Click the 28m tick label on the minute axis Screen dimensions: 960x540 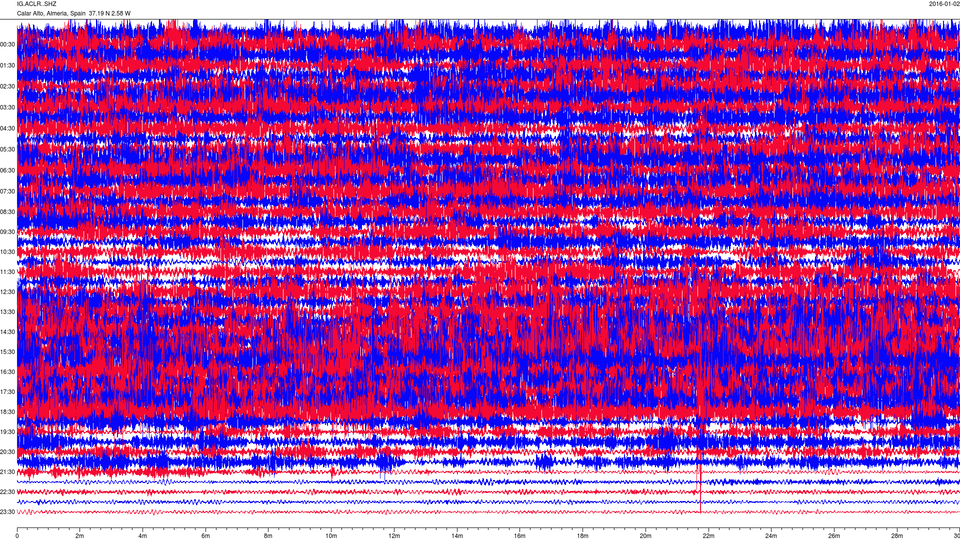click(x=896, y=536)
